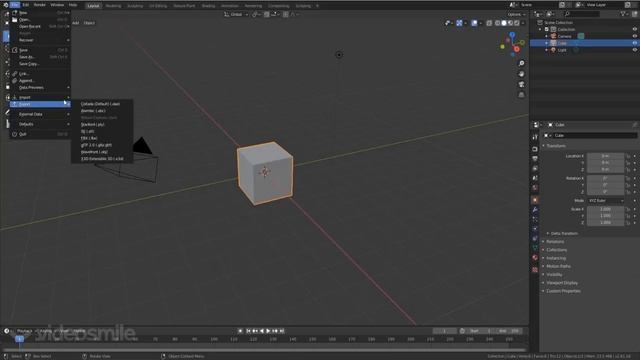The image size is (640, 360).
Task: Hide the Cube via its eye icon
Action: tap(634, 43)
